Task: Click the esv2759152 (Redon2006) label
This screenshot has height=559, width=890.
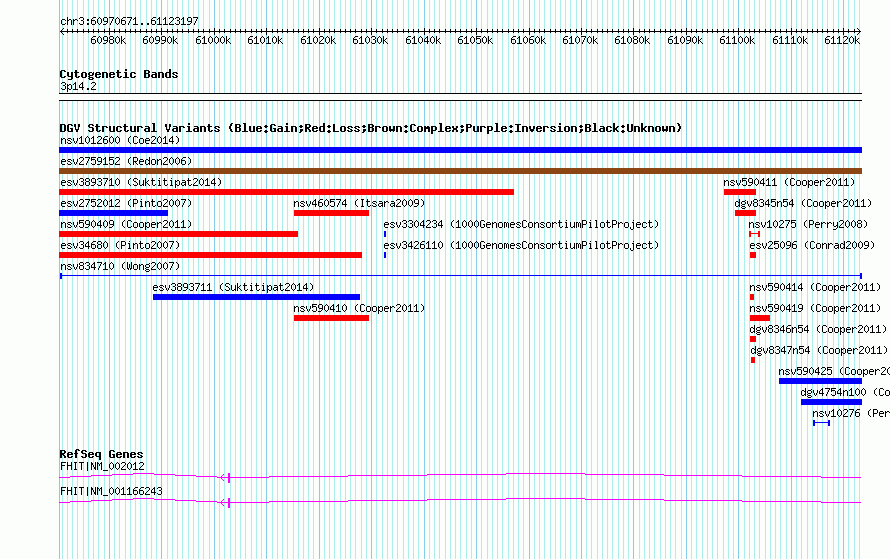Action: [126, 161]
